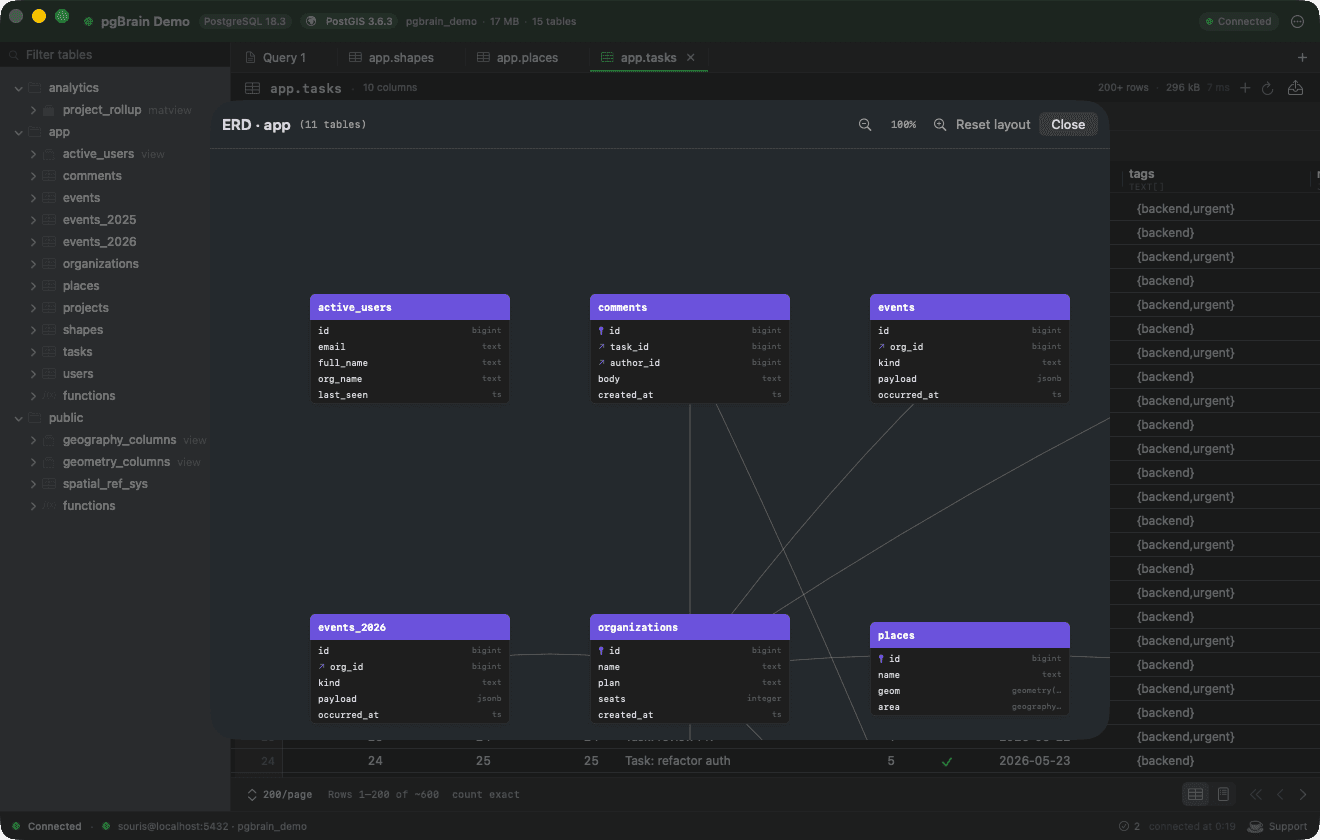Click the coffee cup Support icon
The image size is (1320, 840).
(1255, 827)
